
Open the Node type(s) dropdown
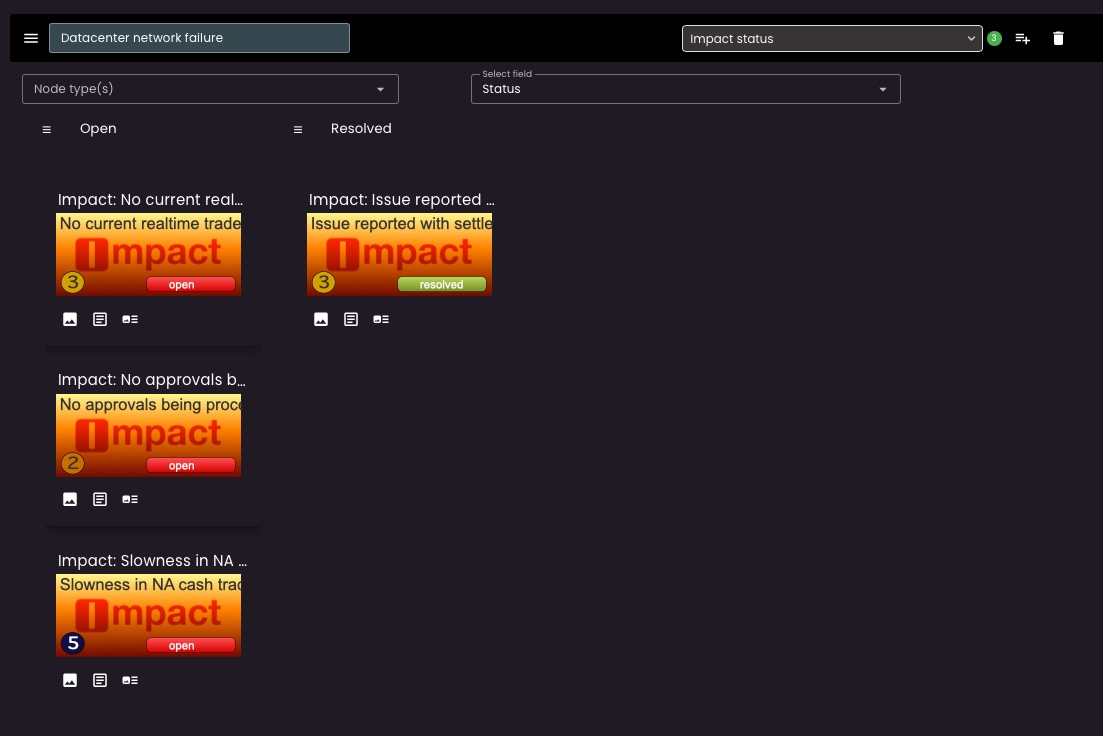tap(210, 89)
